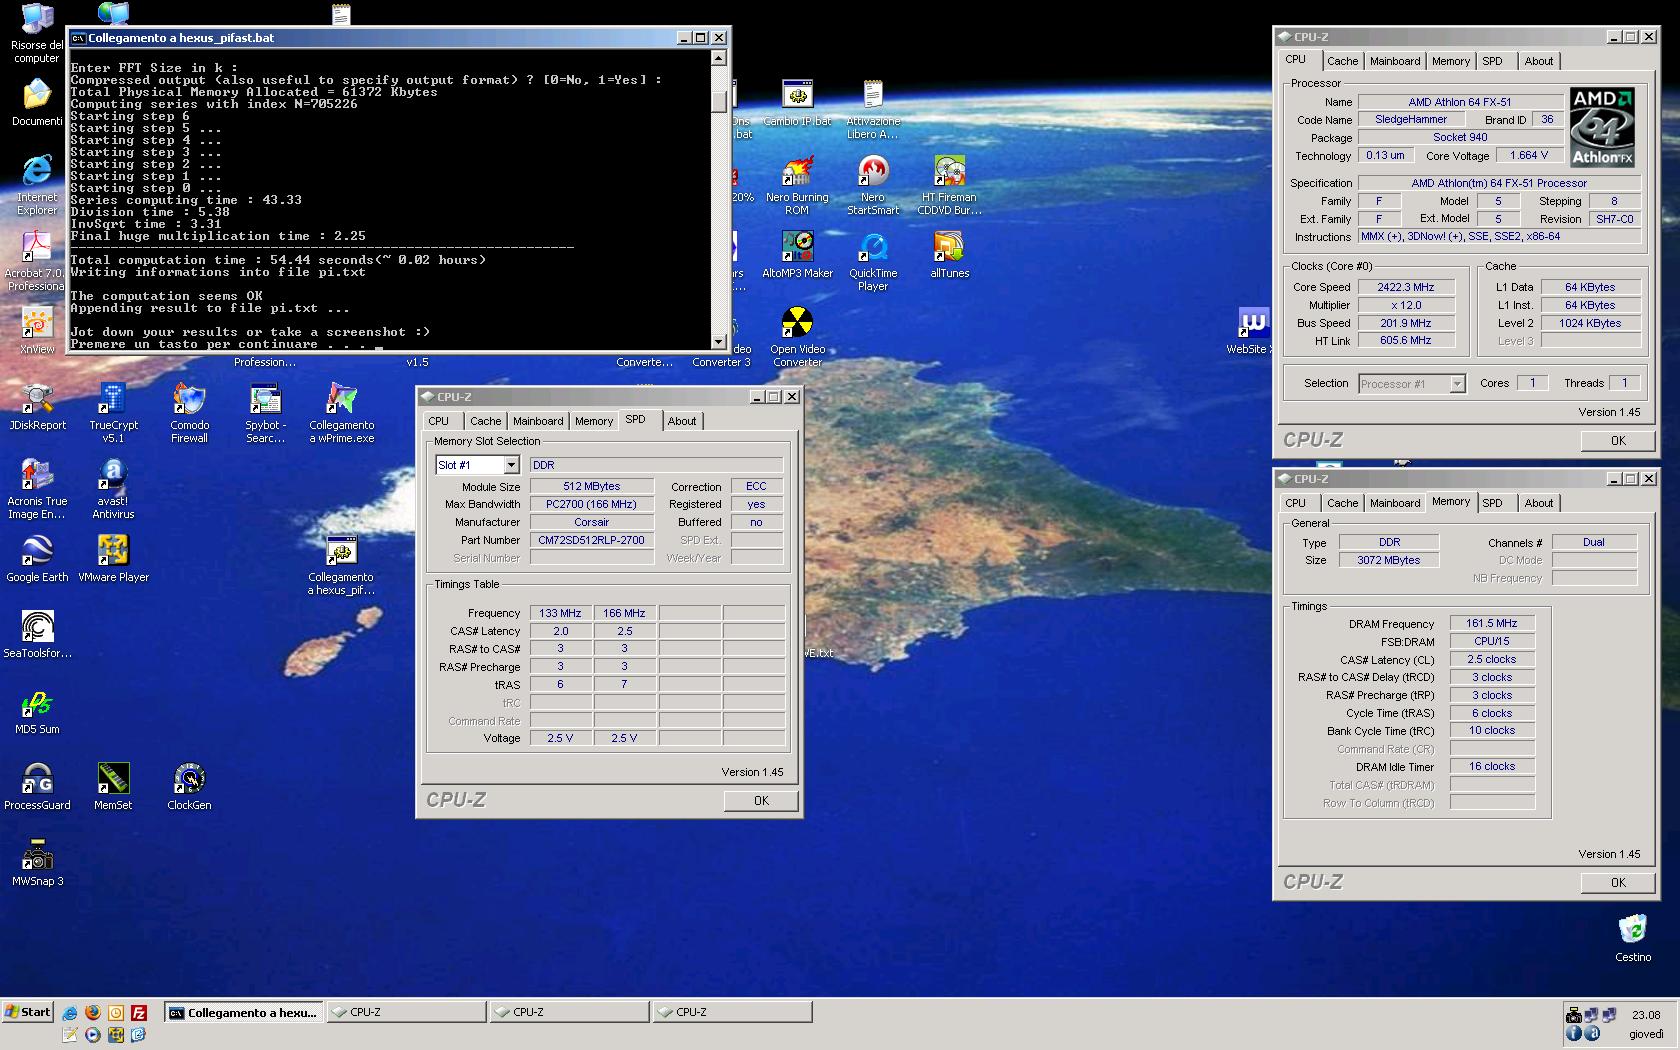Open the Processor #1 selection dropdown
This screenshot has width=1680, height=1050.
(x=1457, y=384)
